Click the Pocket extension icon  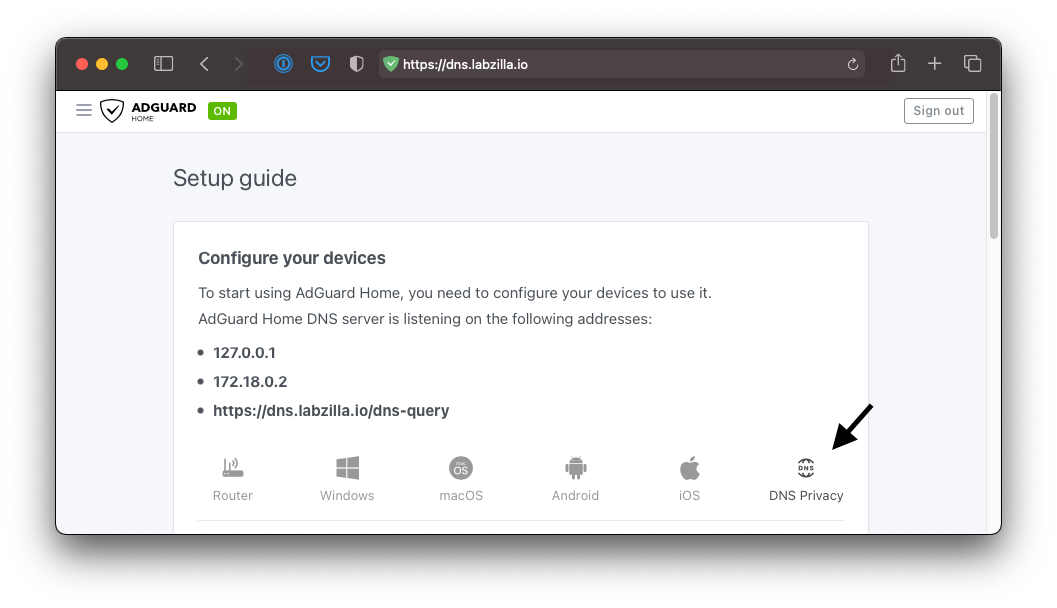(320, 64)
